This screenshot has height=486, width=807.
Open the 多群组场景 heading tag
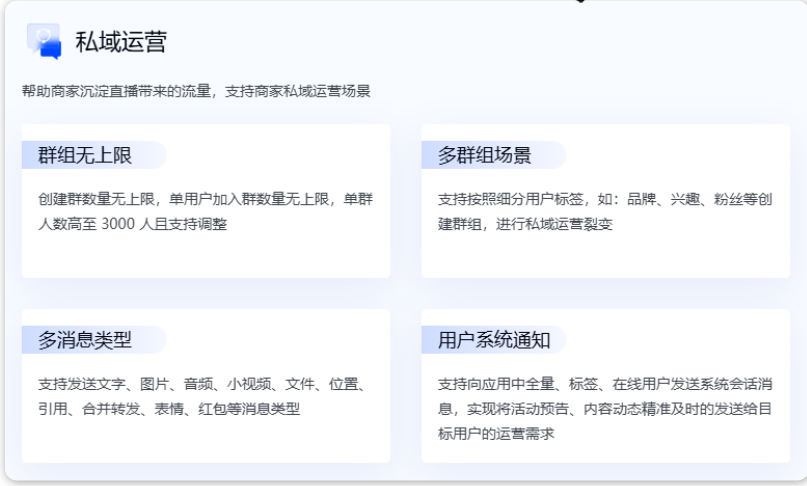(494, 155)
